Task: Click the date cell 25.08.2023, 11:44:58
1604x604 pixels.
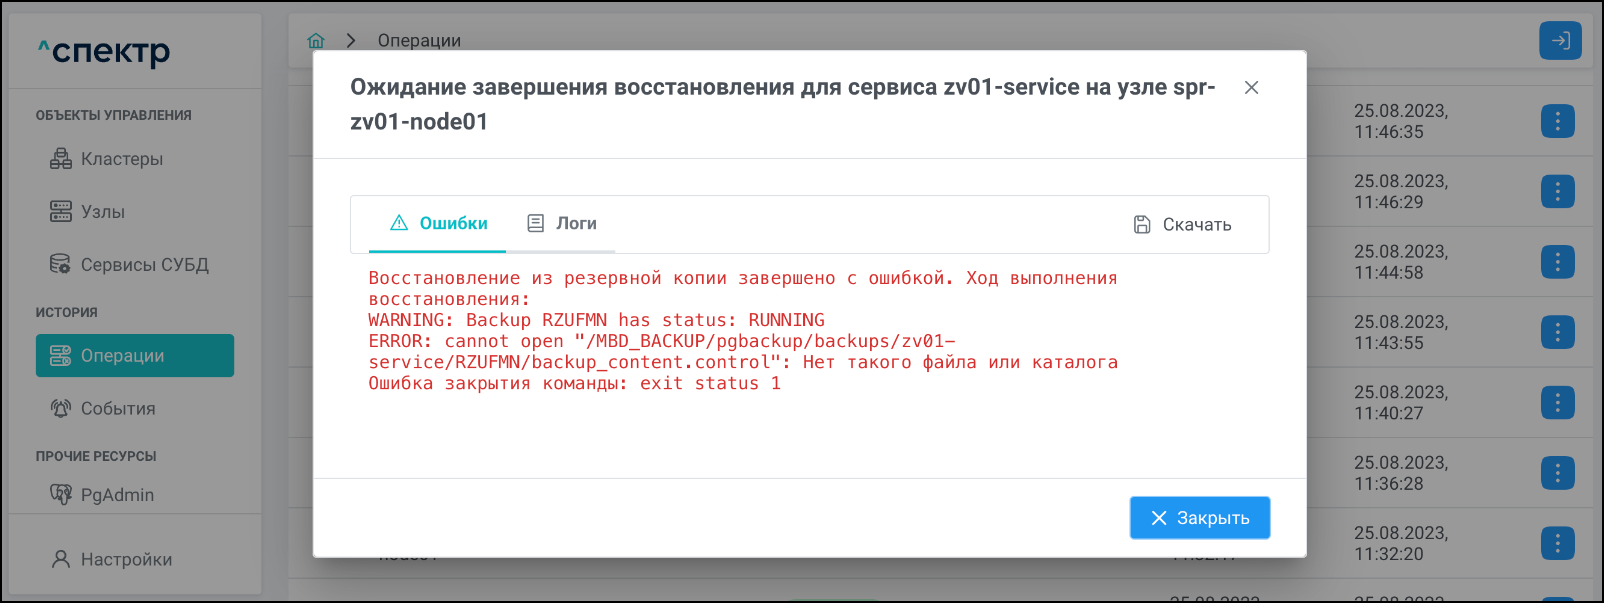Action: click(x=1401, y=262)
